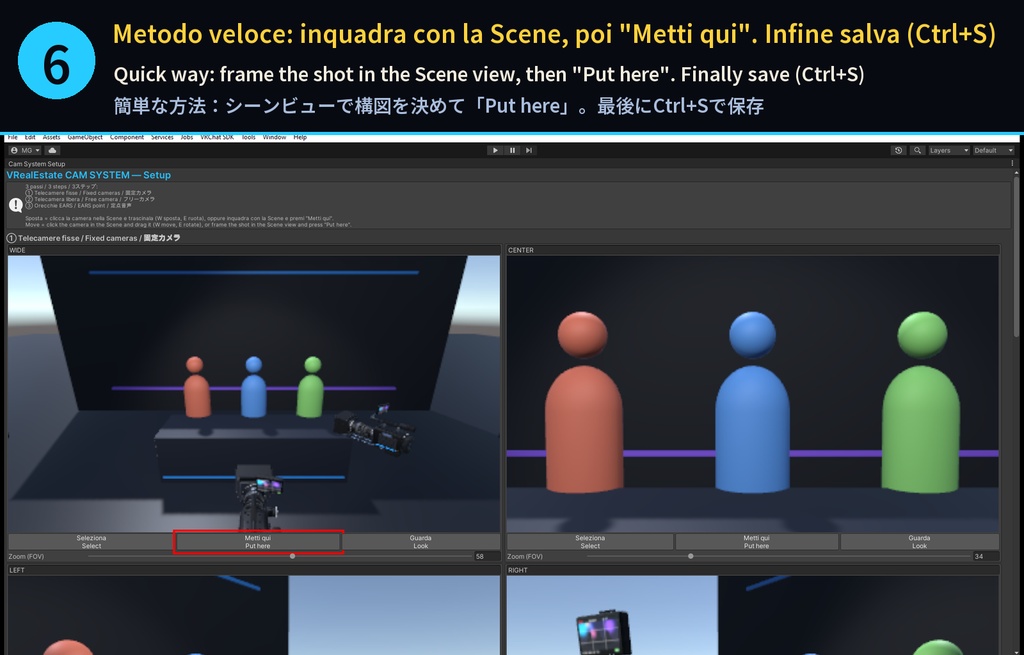Open the MG account dropdown
1024x655 pixels.
click(25, 150)
